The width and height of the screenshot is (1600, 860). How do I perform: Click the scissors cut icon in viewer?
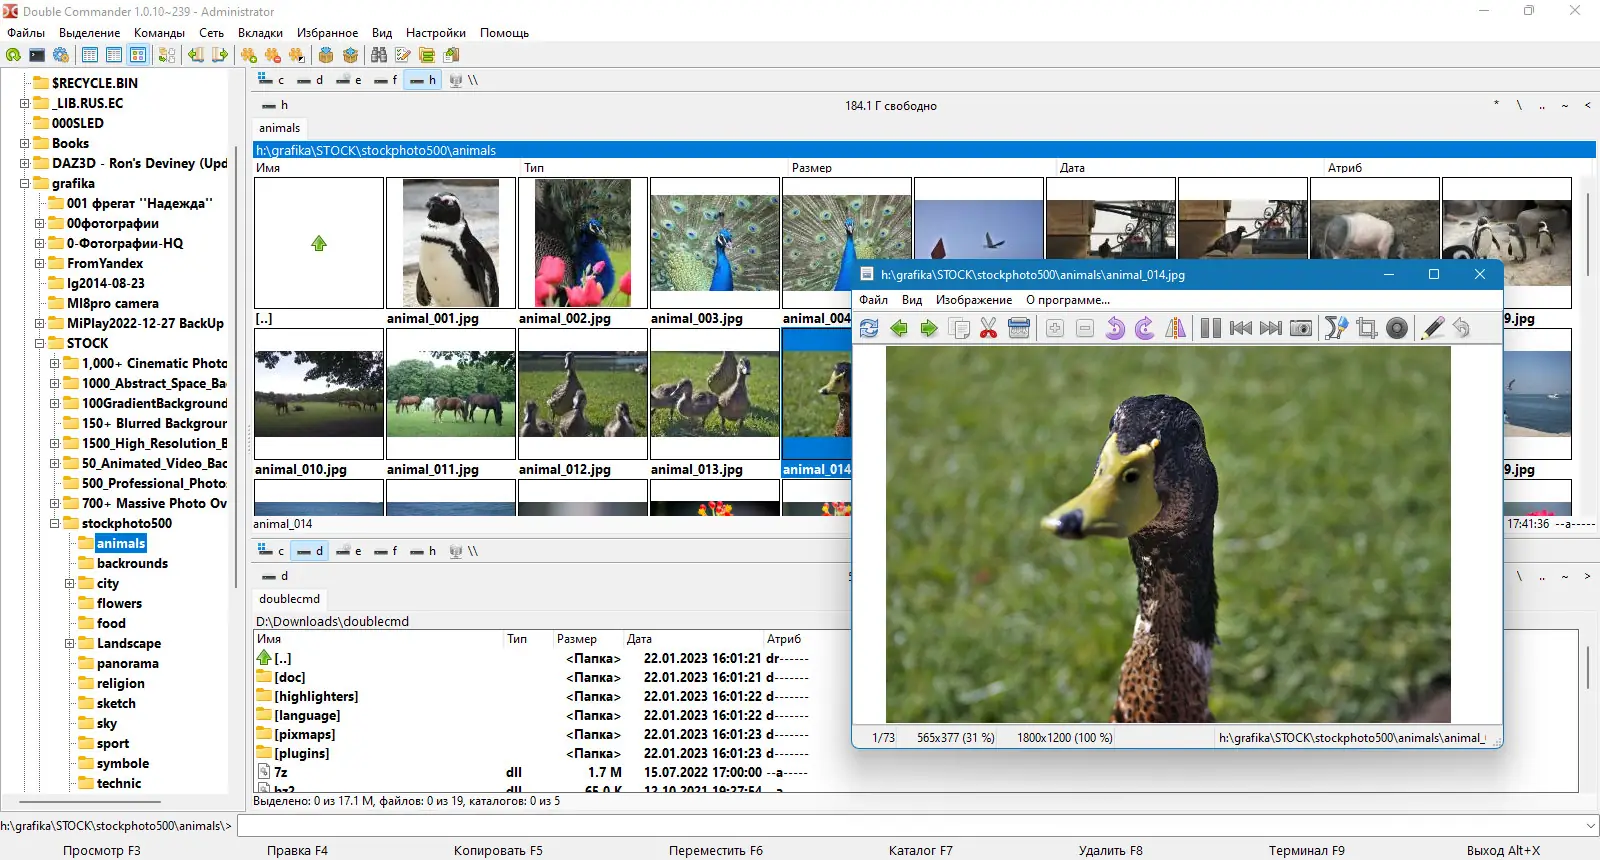point(988,329)
